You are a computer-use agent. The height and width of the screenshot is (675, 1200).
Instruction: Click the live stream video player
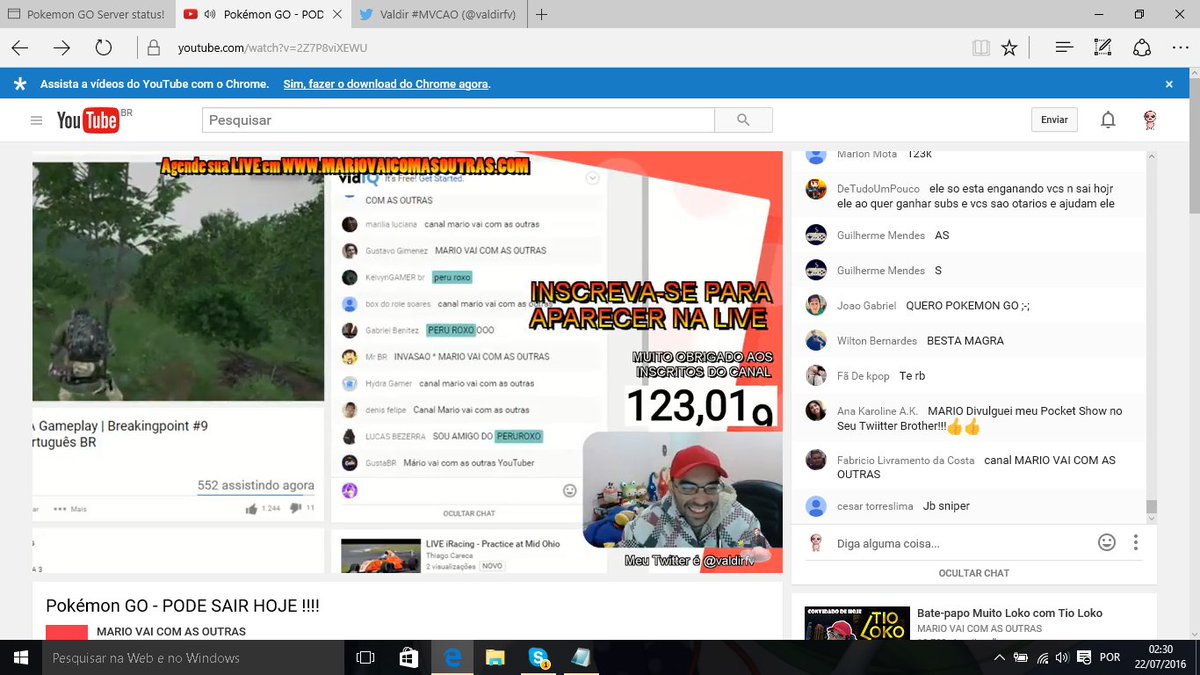point(407,362)
